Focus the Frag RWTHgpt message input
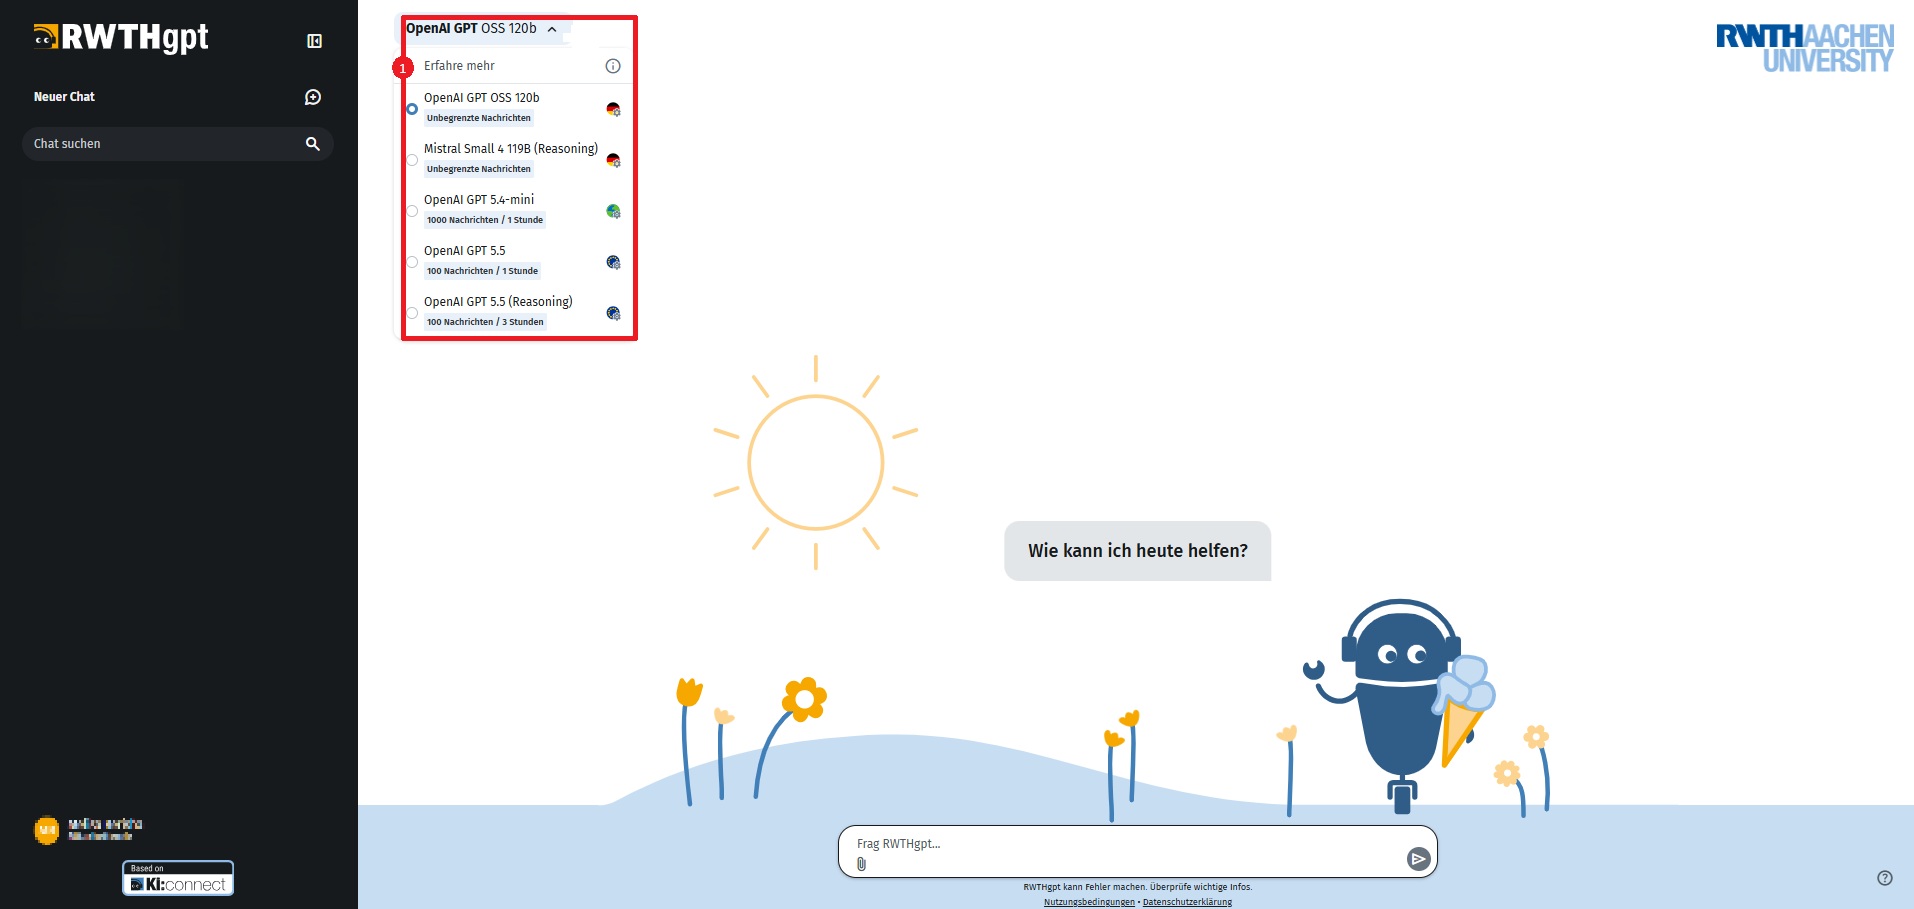Viewport: 1914px width, 909px height. (x=1137, y=852)
